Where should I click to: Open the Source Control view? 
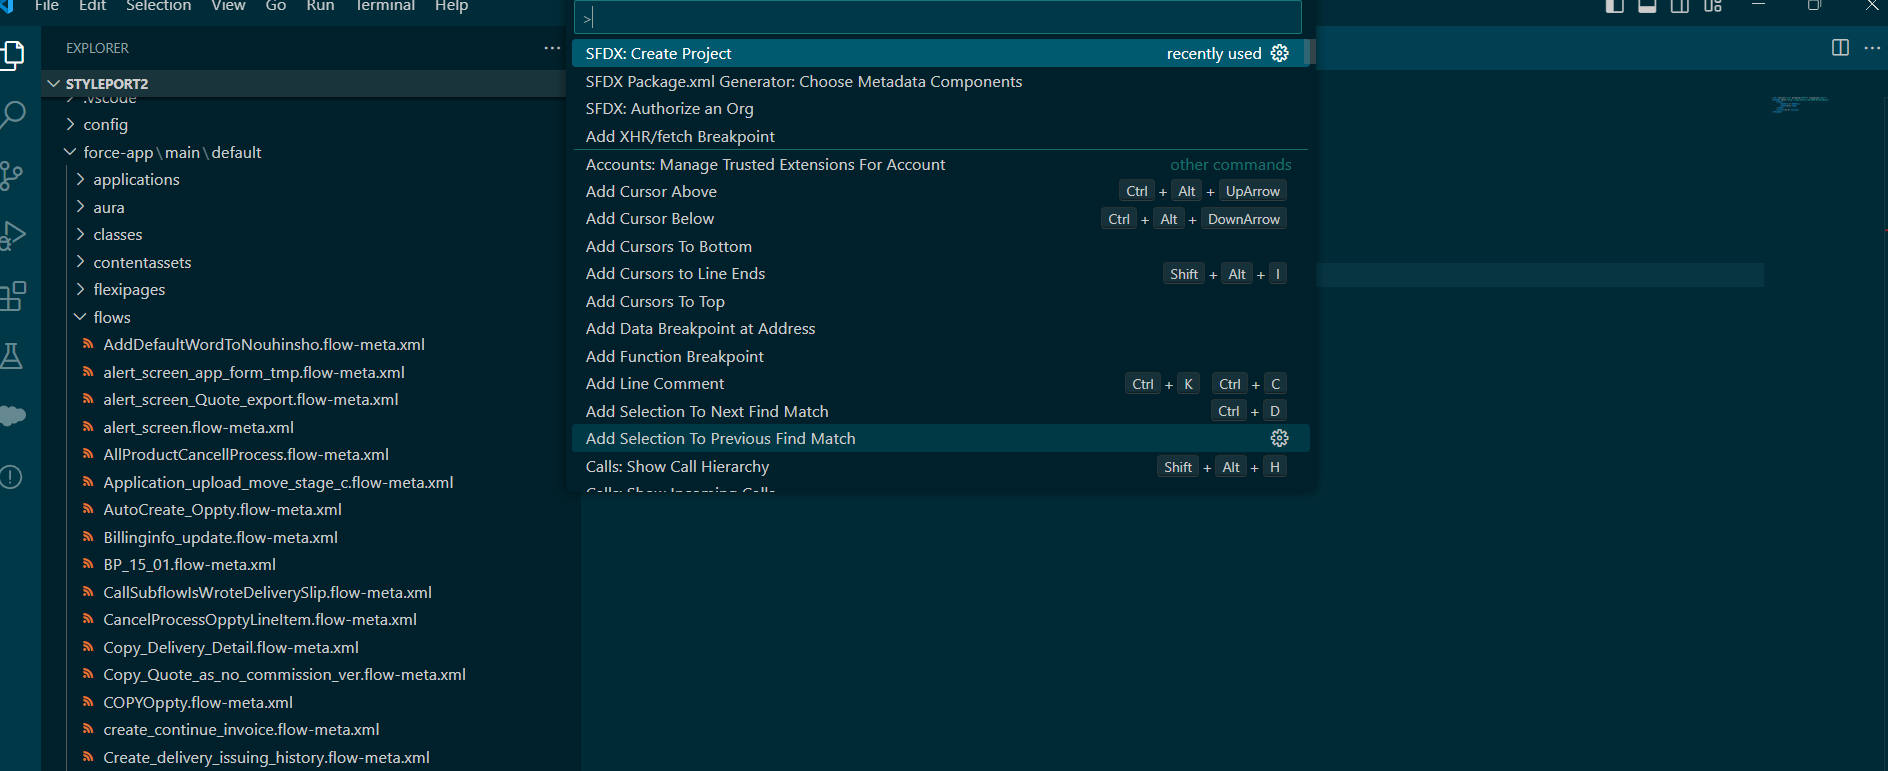coord(12,175)
